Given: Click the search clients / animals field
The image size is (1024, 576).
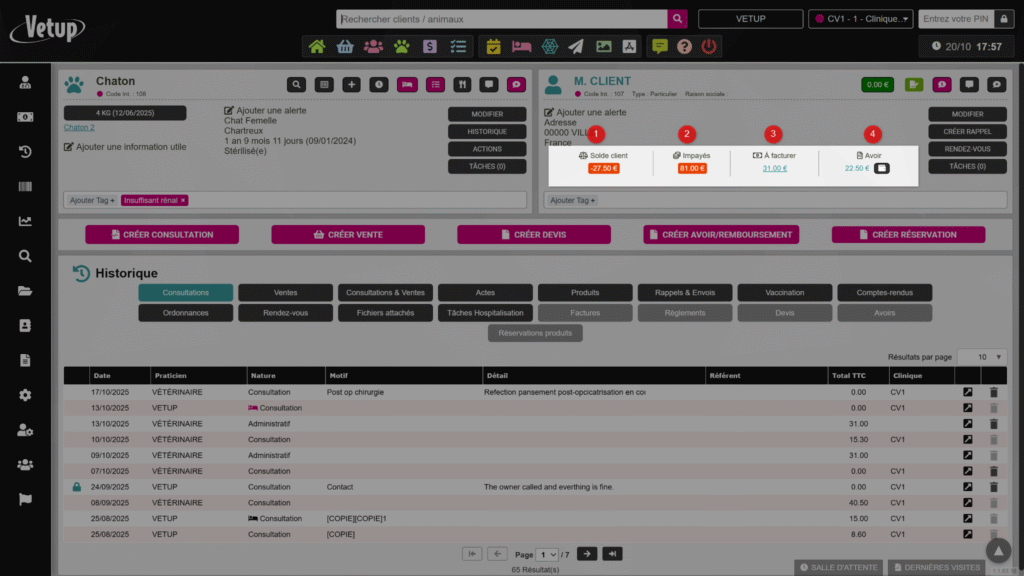Looking at the screenshot, I should 502,19.
